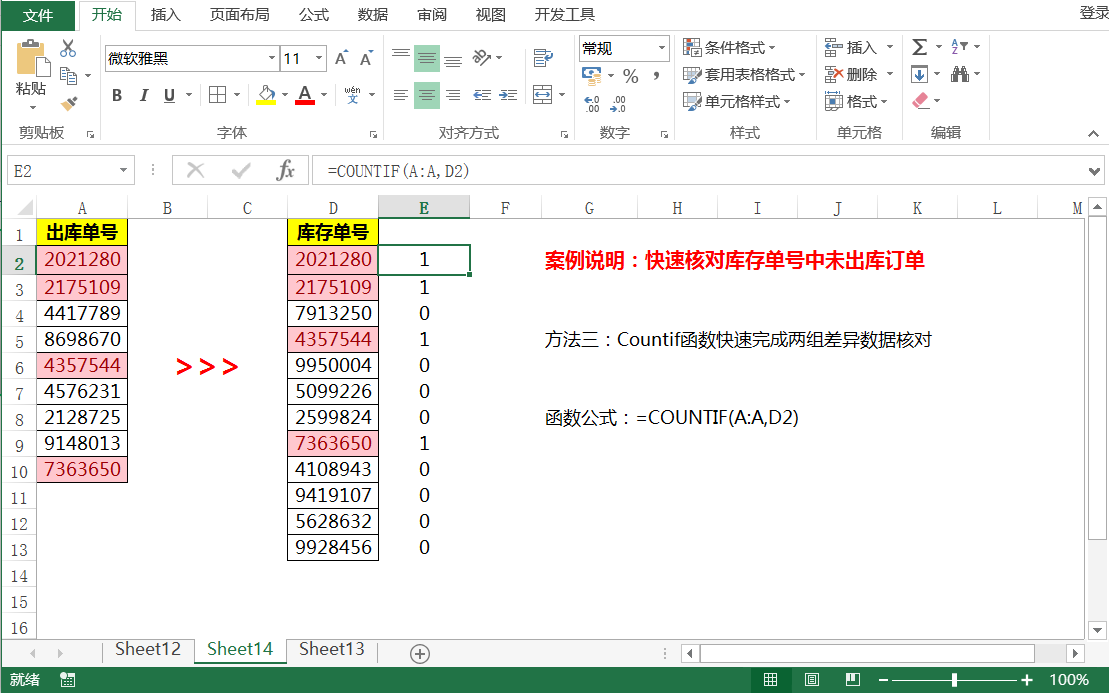
Task: Toggle center horizontal alignment
Action: [426, 95]
